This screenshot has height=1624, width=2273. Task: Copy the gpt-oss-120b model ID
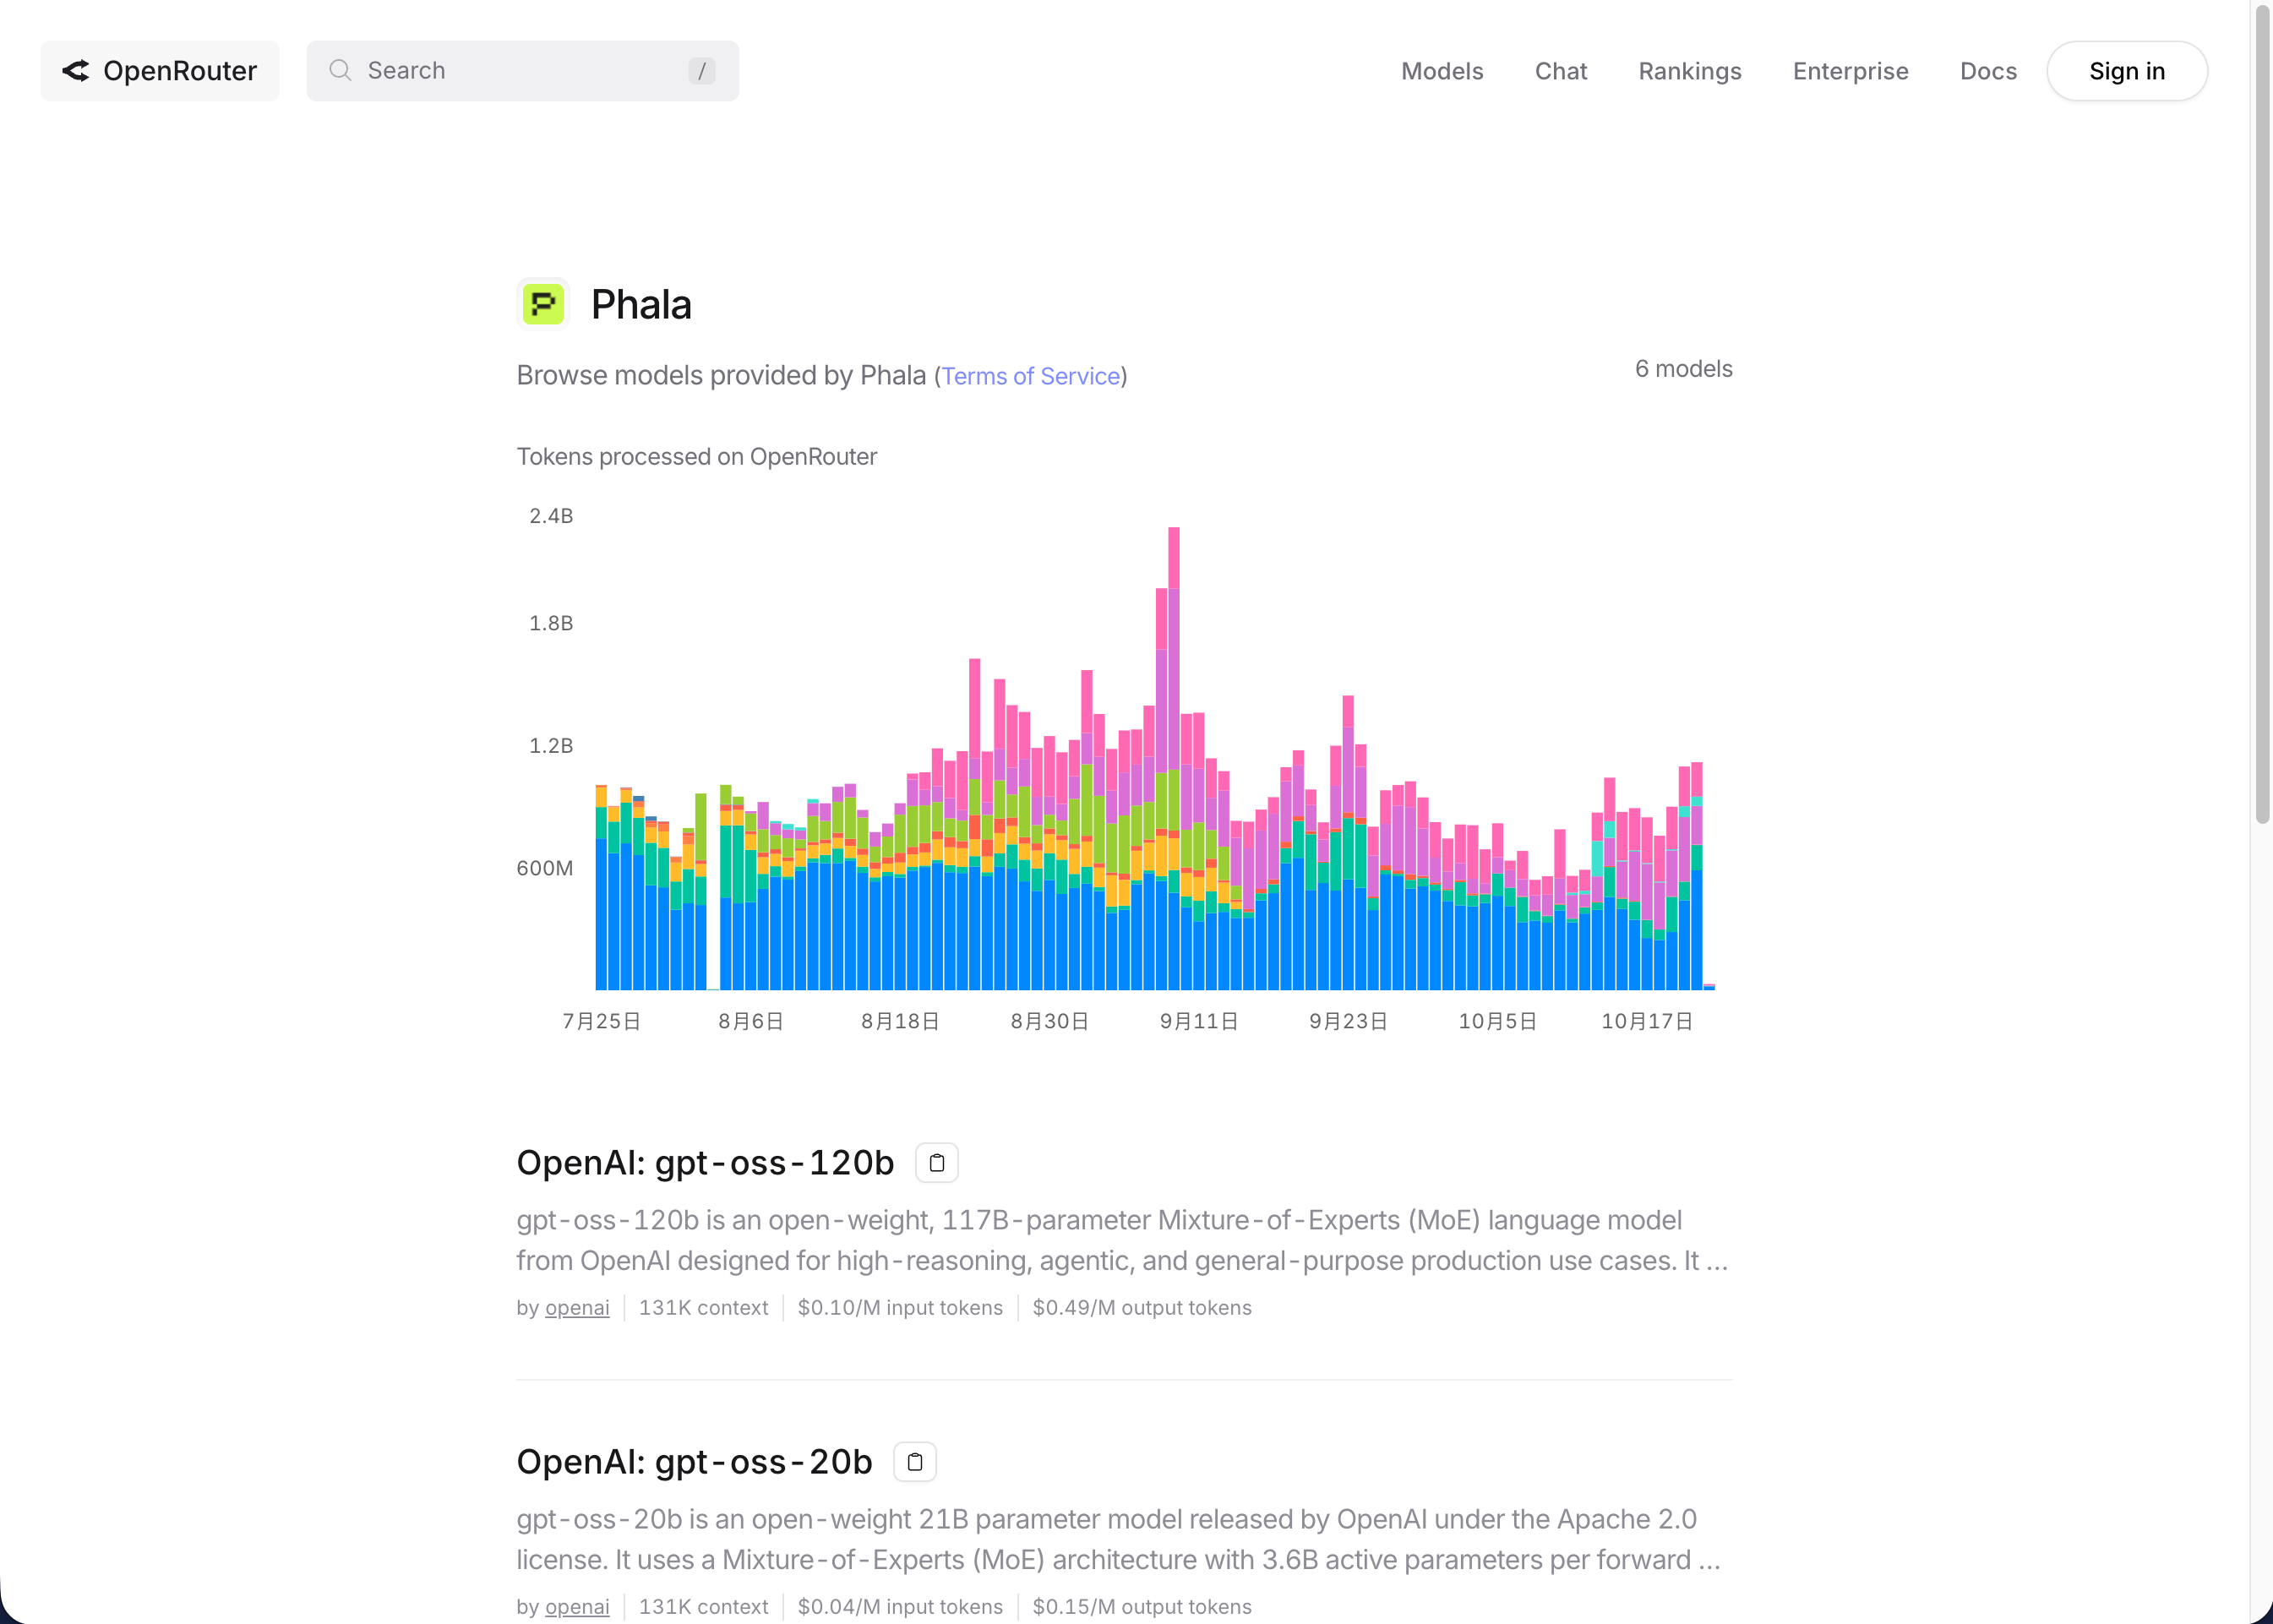[x=937, y=1163]
